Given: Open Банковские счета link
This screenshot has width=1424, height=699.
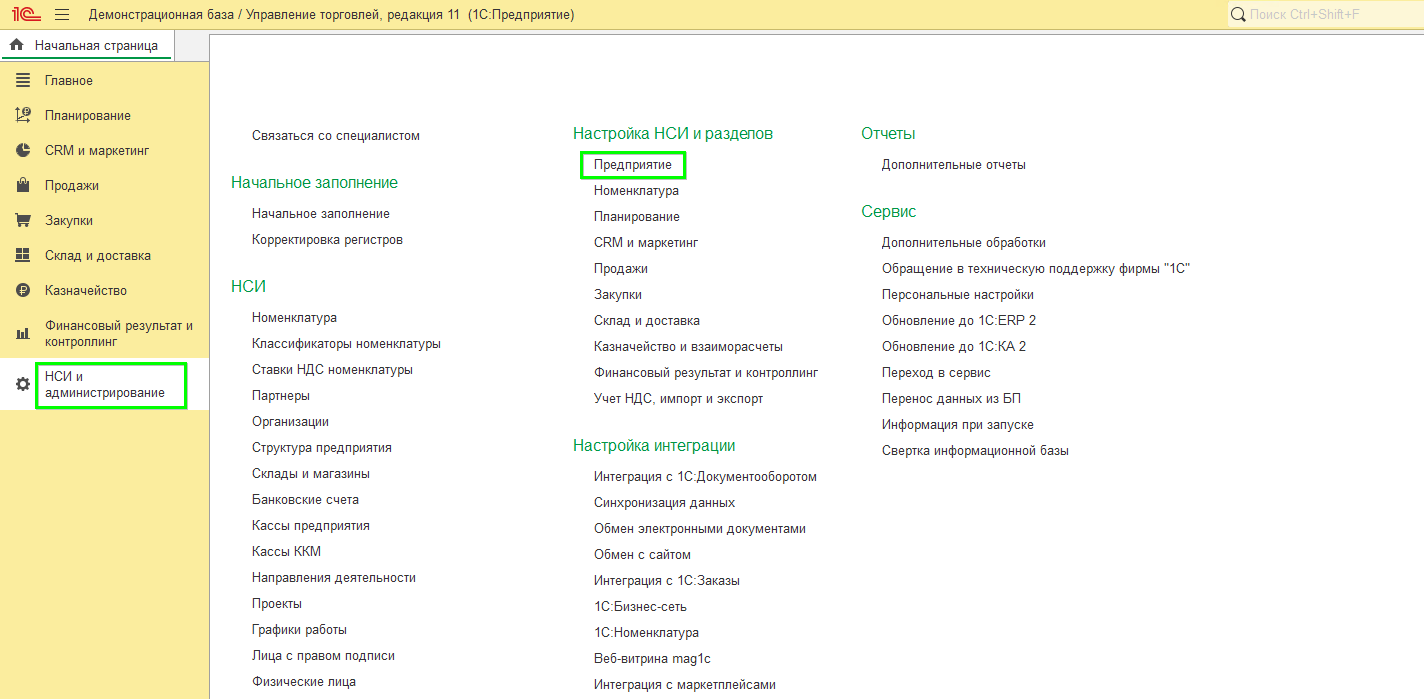Looking at the screenshot, I should click(305, 499).
